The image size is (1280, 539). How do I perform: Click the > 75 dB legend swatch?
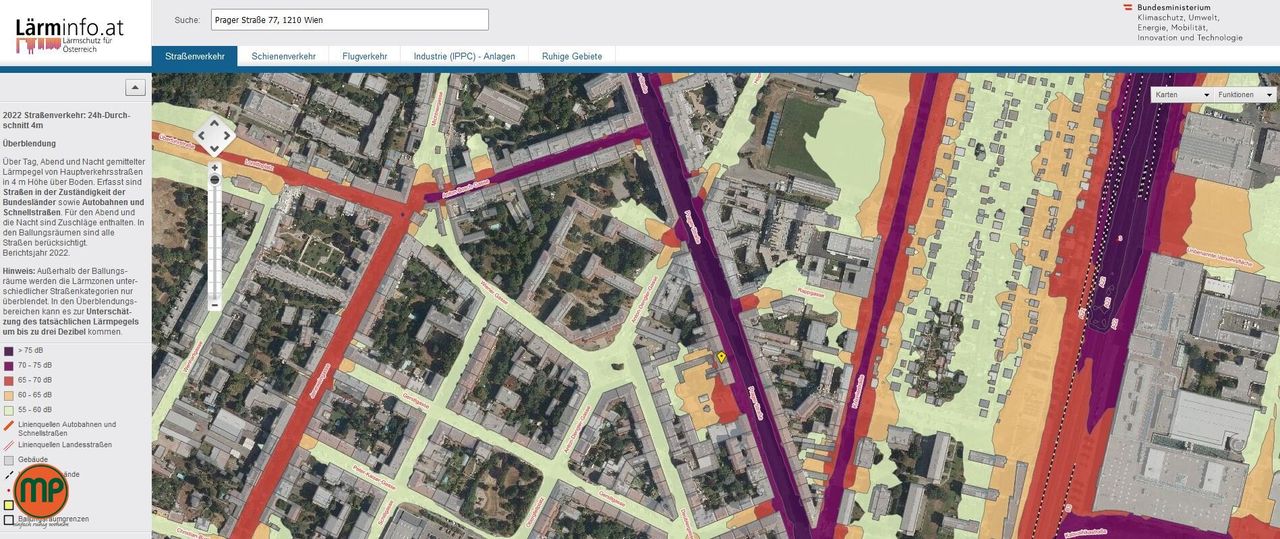click(x=9, y=351)
